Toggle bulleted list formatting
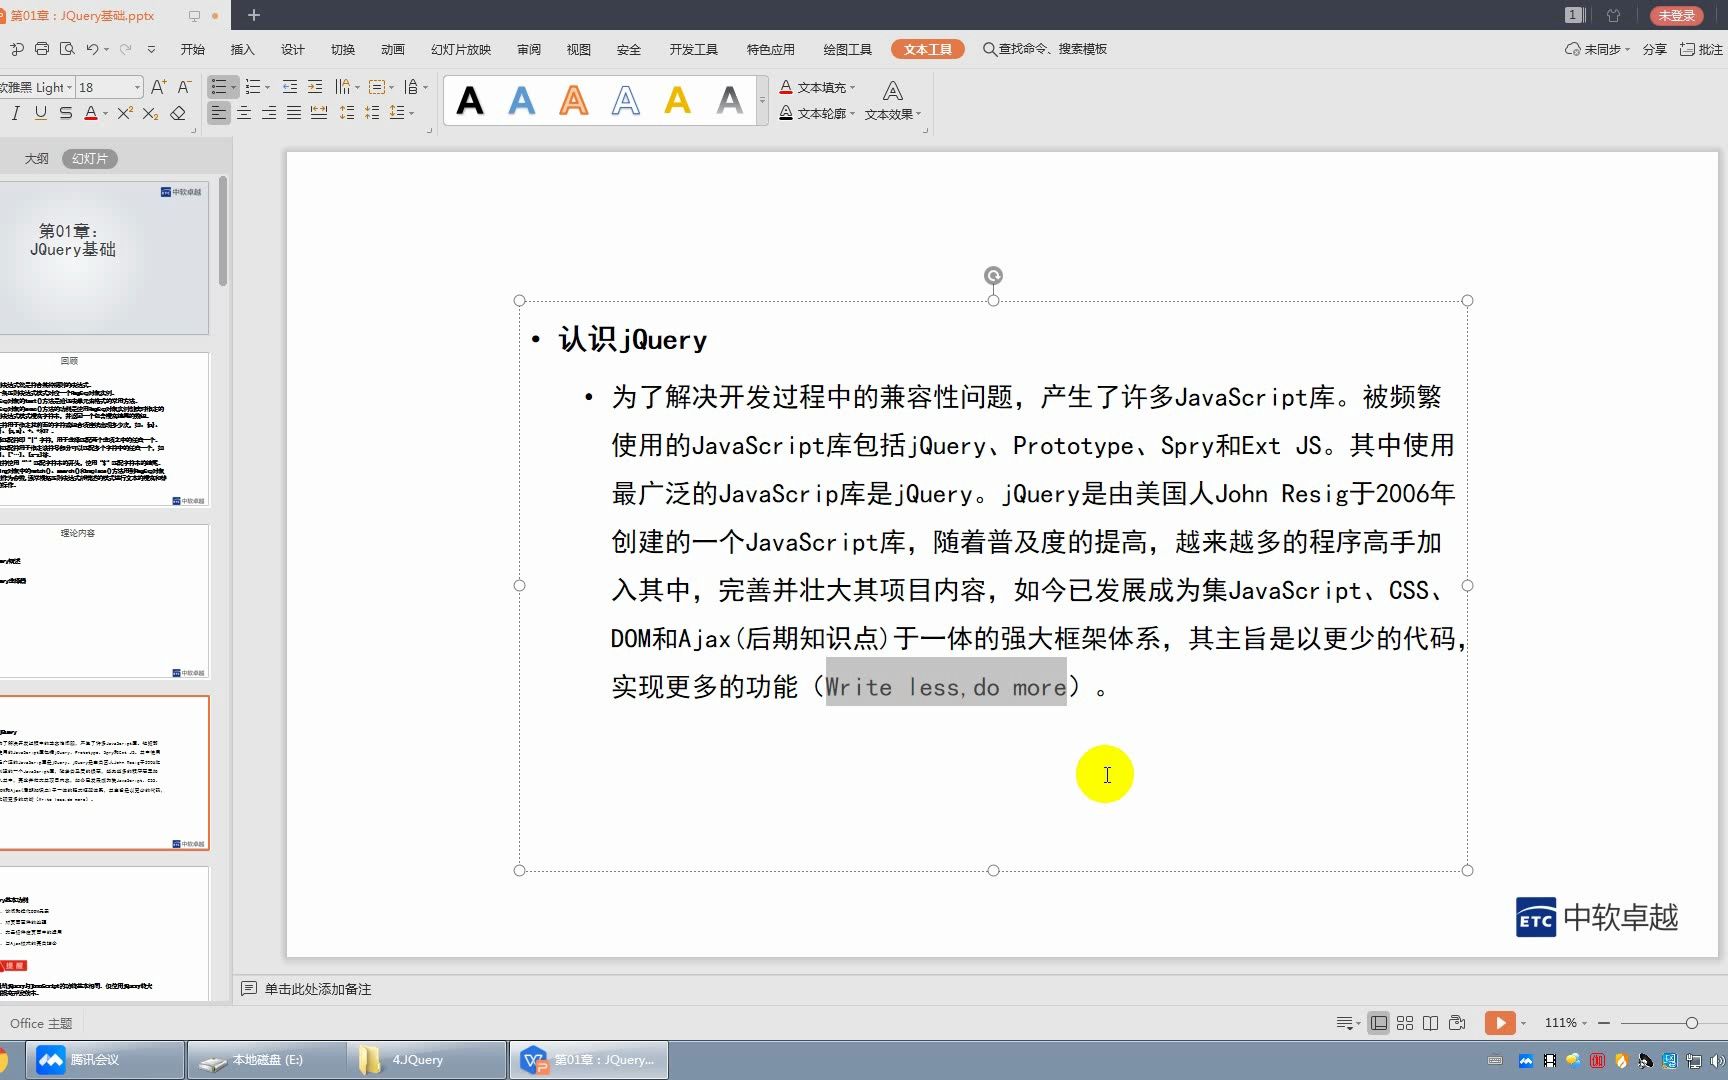This screenshot has height=1080, width=1728. (x=217, y=87)
